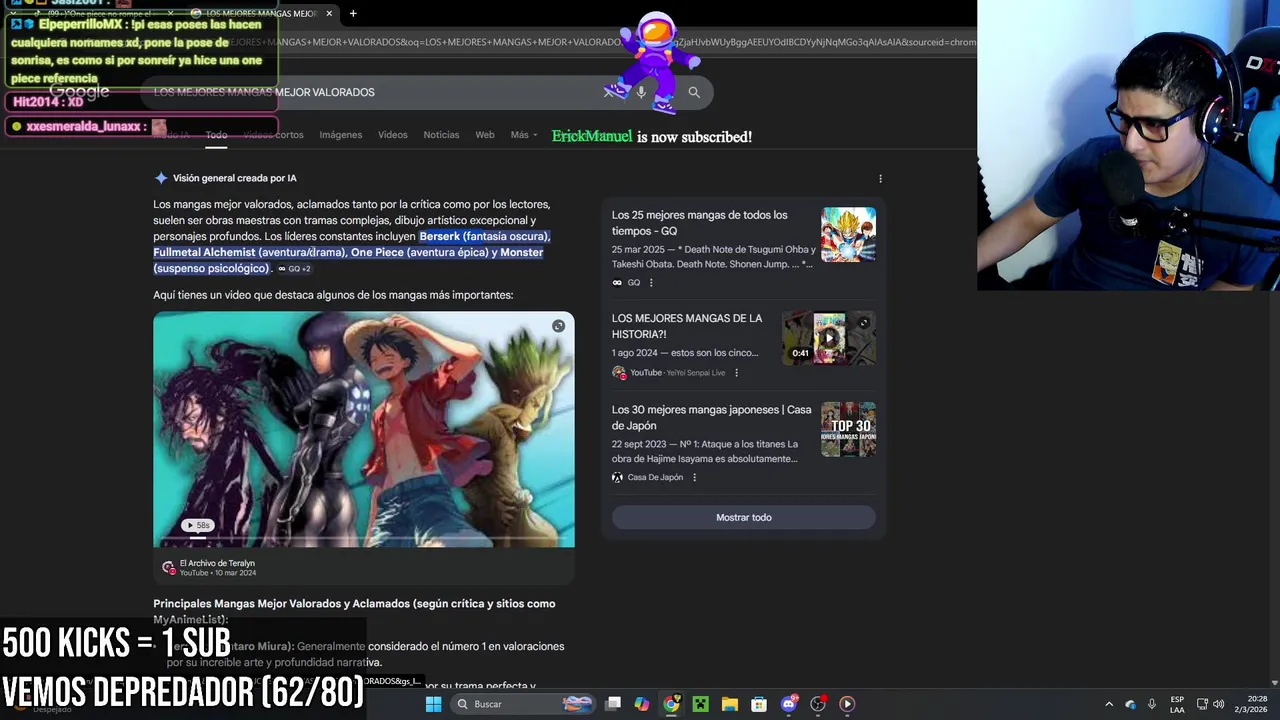Expand the Más search filter dropdown

point(524,135)
